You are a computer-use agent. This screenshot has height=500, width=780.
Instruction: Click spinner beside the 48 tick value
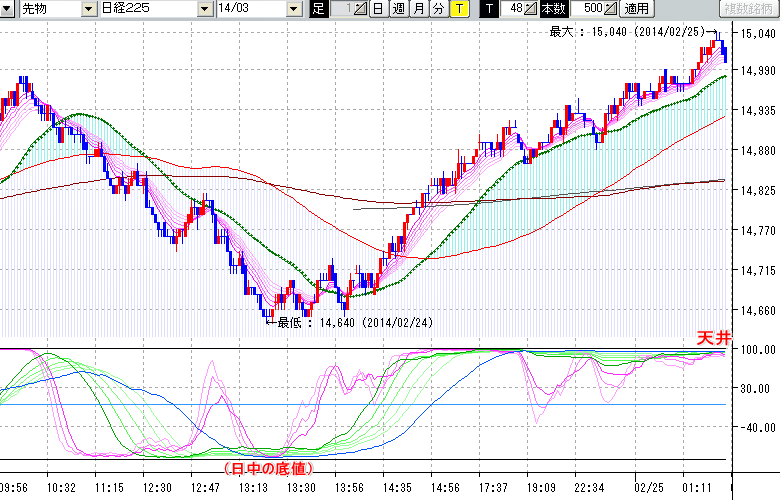click(x=531, y=9)
